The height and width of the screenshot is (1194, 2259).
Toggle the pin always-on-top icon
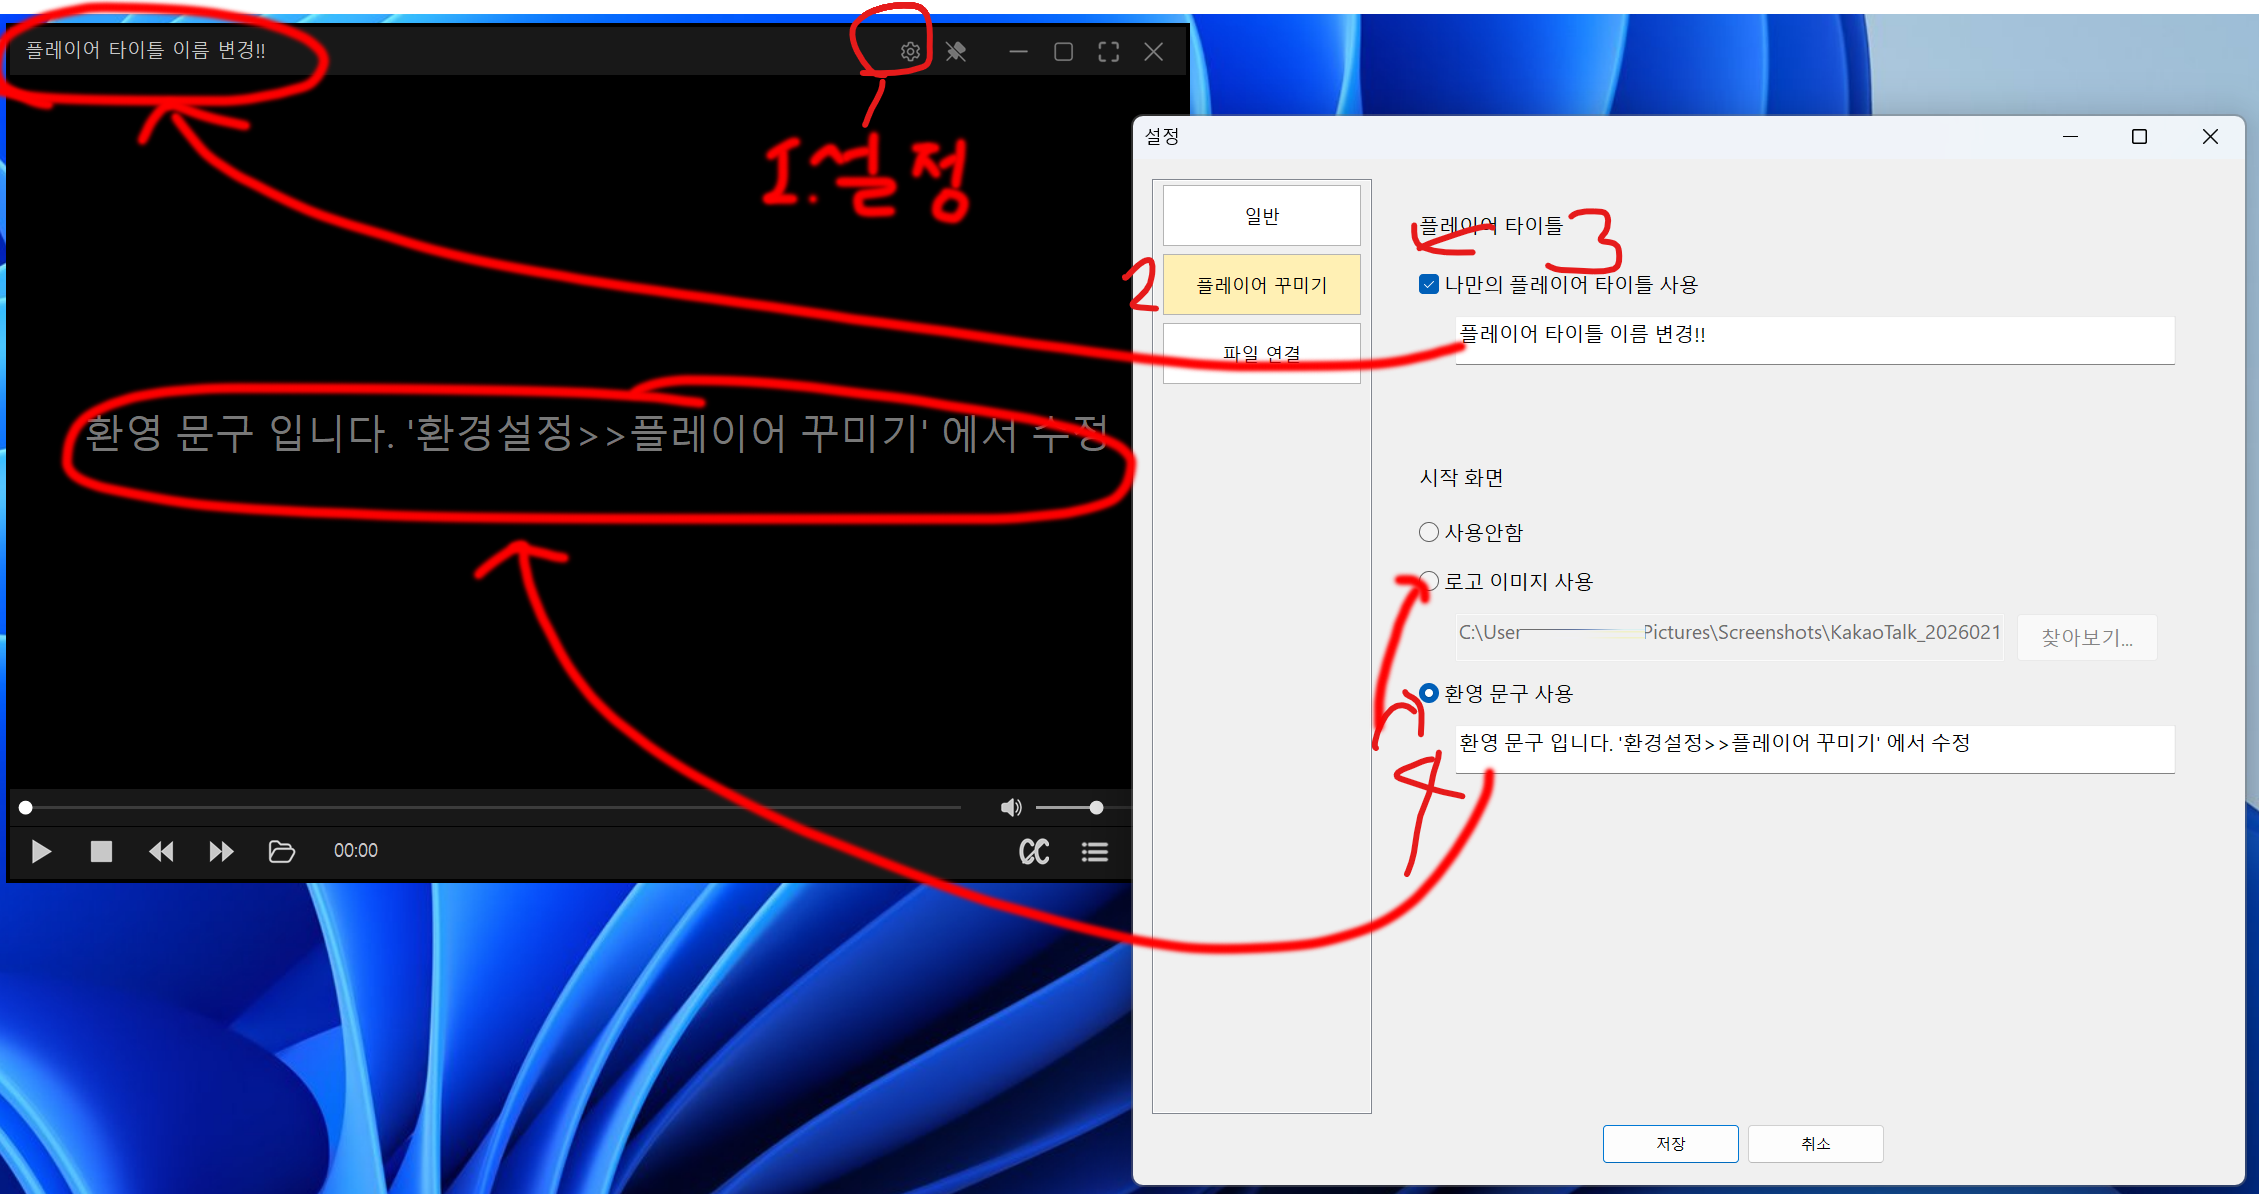pyautogui.click(x=956, y=52)
